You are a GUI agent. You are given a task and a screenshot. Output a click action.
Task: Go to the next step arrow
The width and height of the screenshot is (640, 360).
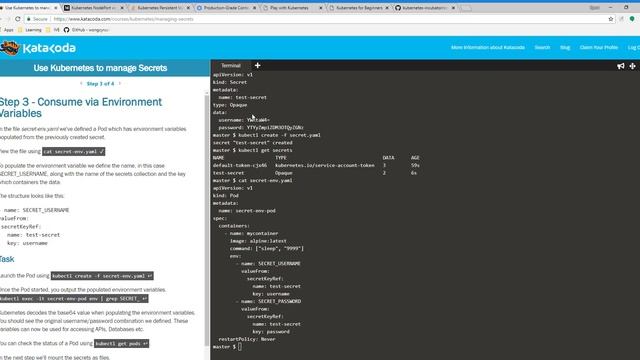click(x=120, y=84)
